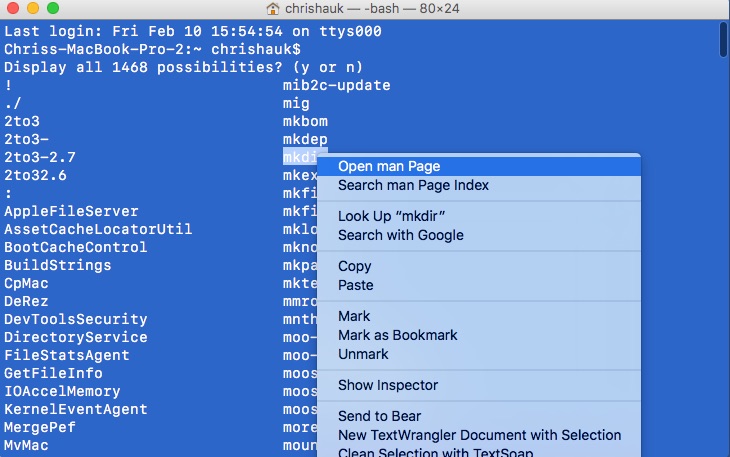Select Search man Page Index

[x=413, y=185]
